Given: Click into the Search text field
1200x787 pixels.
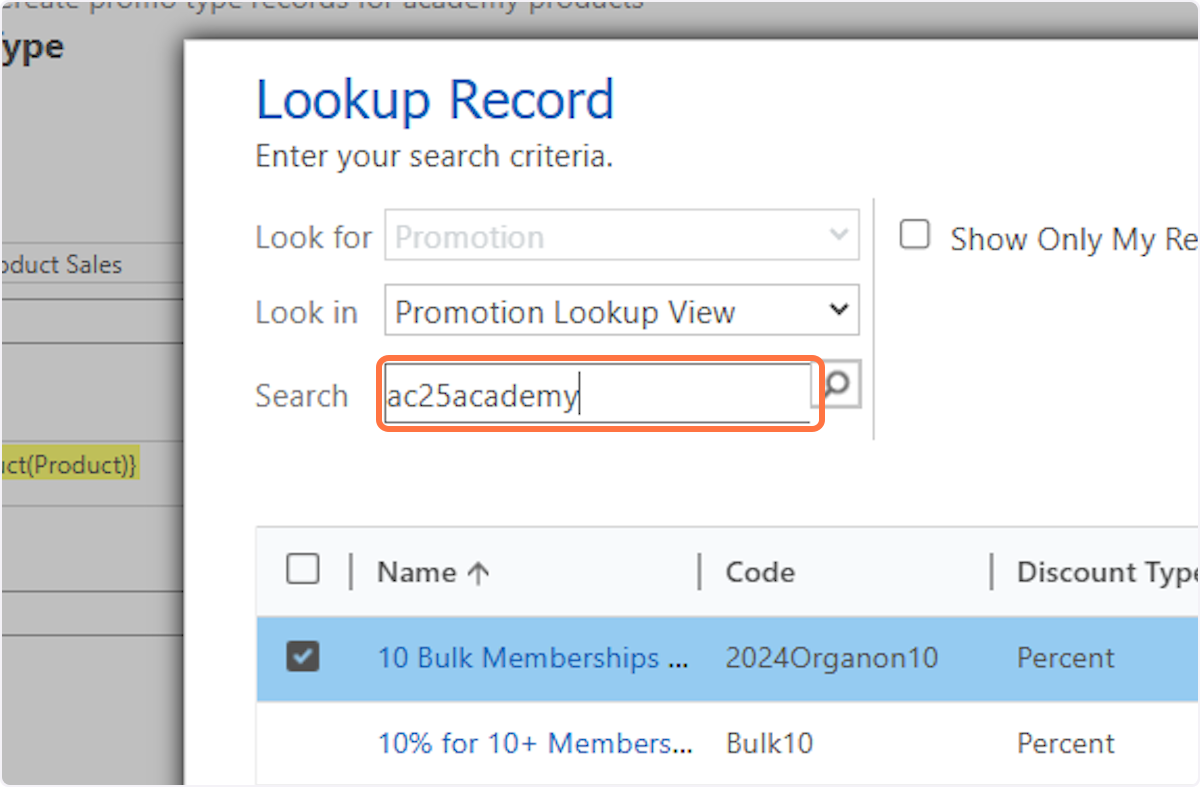Looking at the screenshot, I should pos(597,396).
